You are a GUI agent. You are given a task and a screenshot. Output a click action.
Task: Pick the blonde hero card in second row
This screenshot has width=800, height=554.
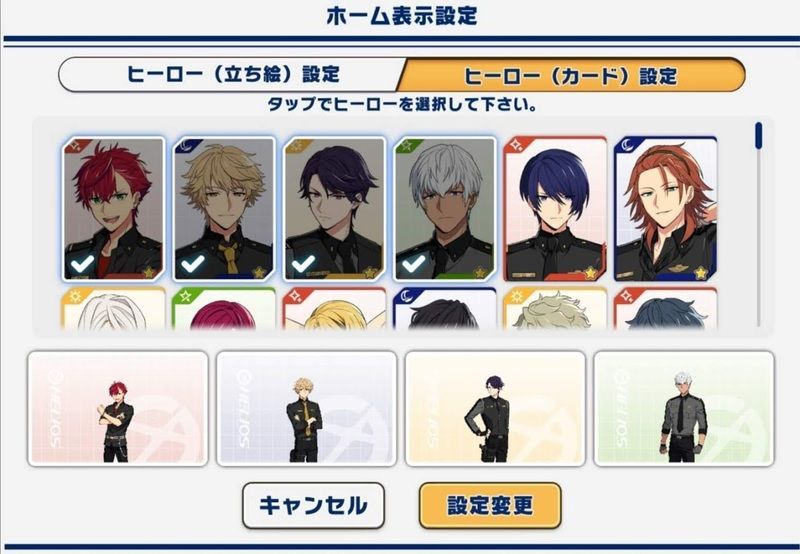pyautogui.click(x=334, y=308)
